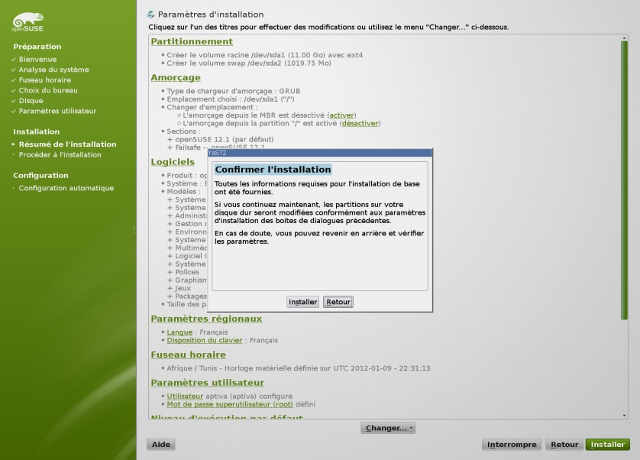Expand the Jeux software pattern entry
640x460 pixels.
(170, 288)
